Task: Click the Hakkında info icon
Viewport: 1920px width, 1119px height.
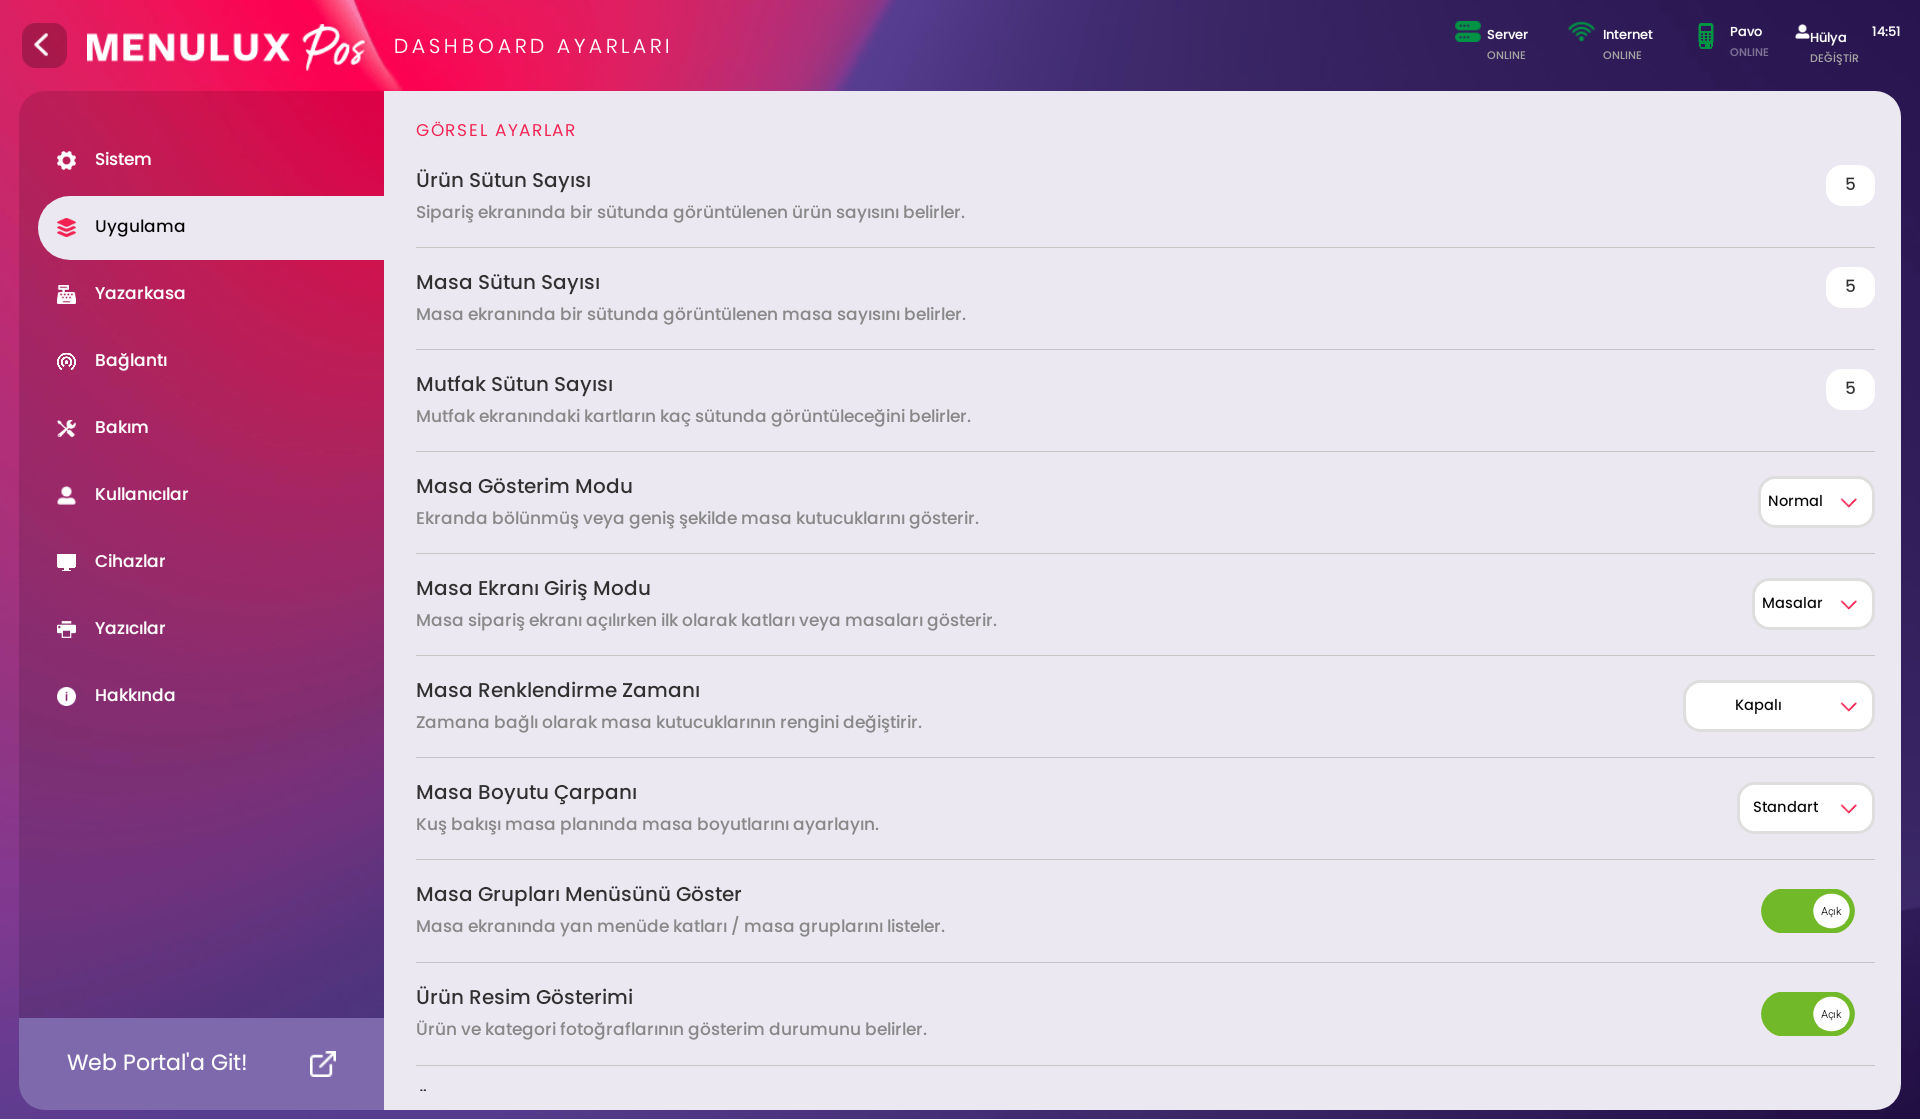Action: pos(66,696)
